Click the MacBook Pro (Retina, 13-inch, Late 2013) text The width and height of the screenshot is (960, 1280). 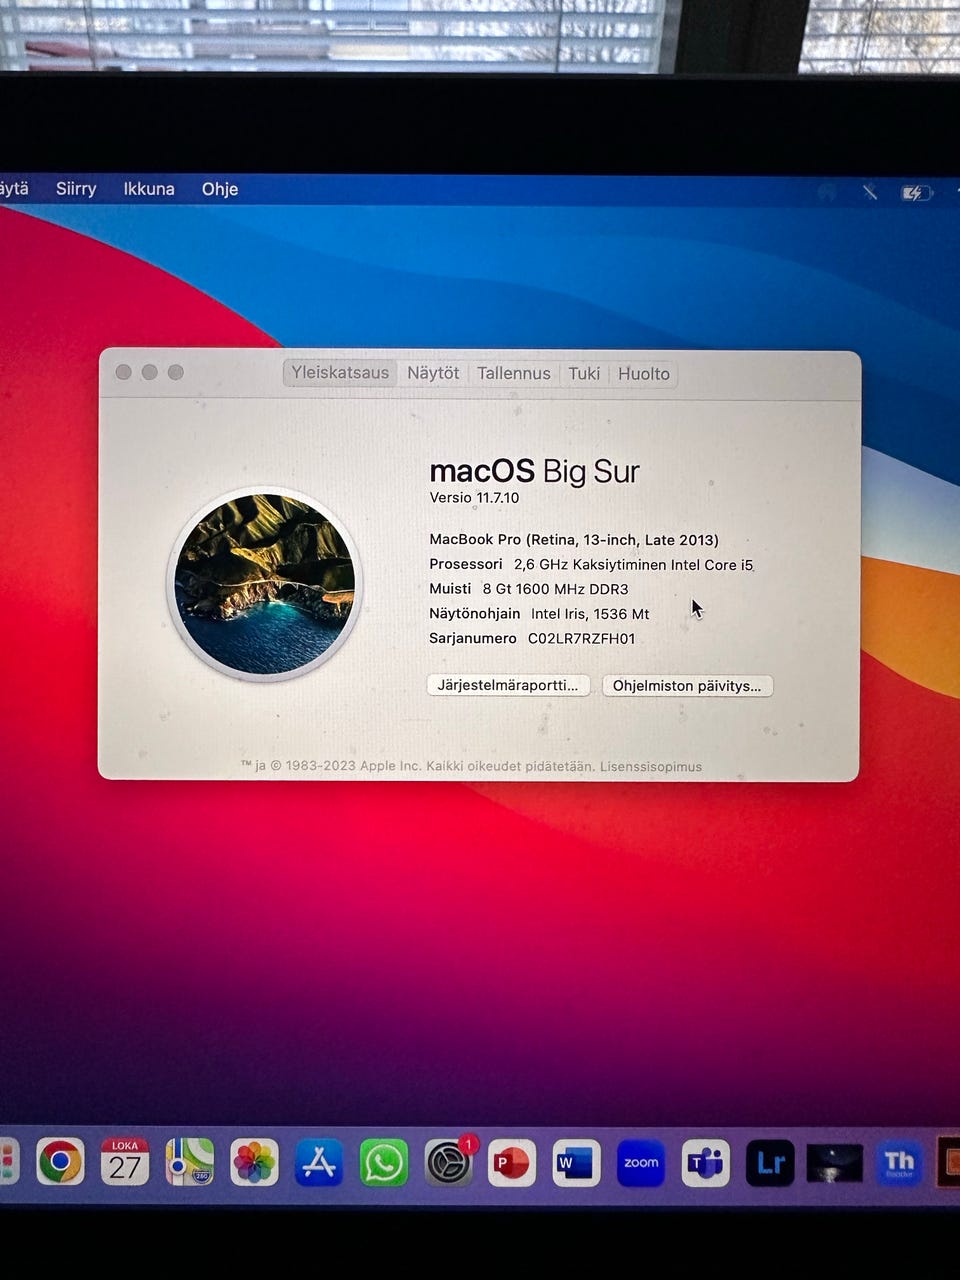click(x=574, y=540)
